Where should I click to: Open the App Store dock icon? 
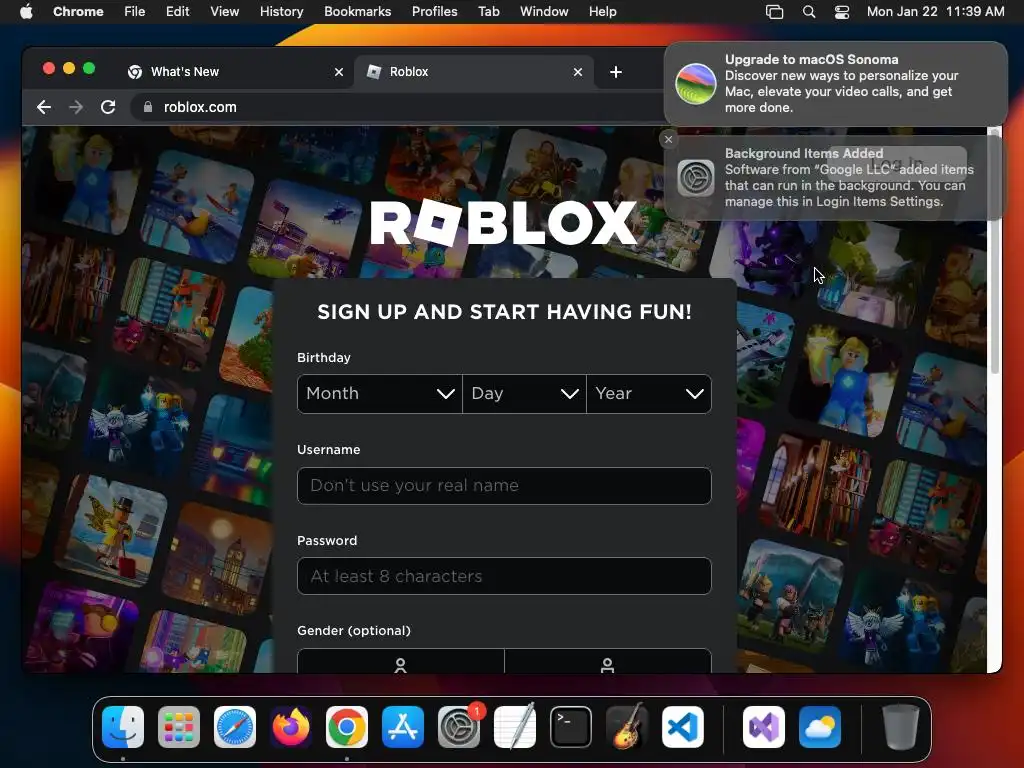[x=403, y=727]
